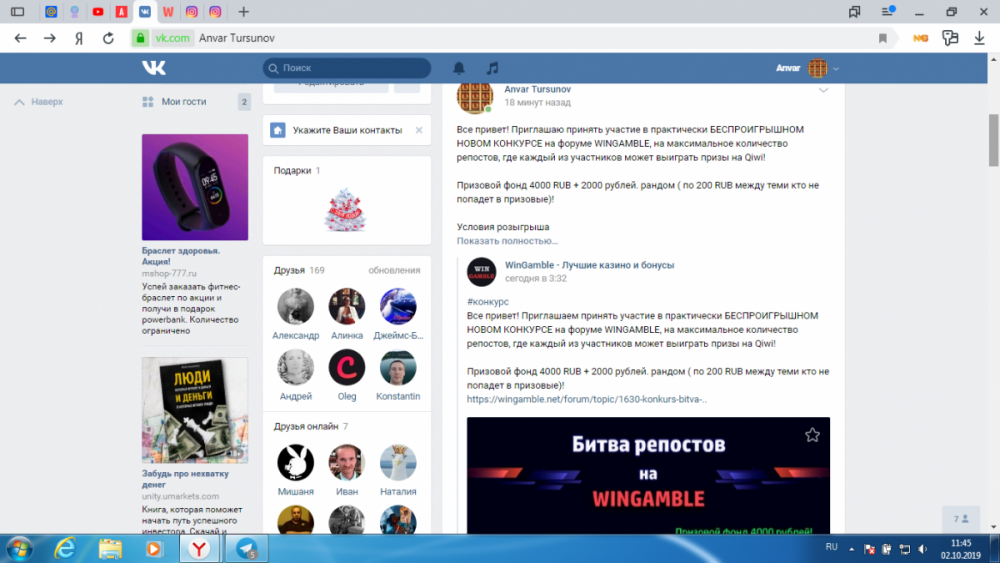Open the wingamble.net forum topic link
Image resolution: width=1000 pixels, height=563 pixels.
pyautogui.click(x=587, y=399)
